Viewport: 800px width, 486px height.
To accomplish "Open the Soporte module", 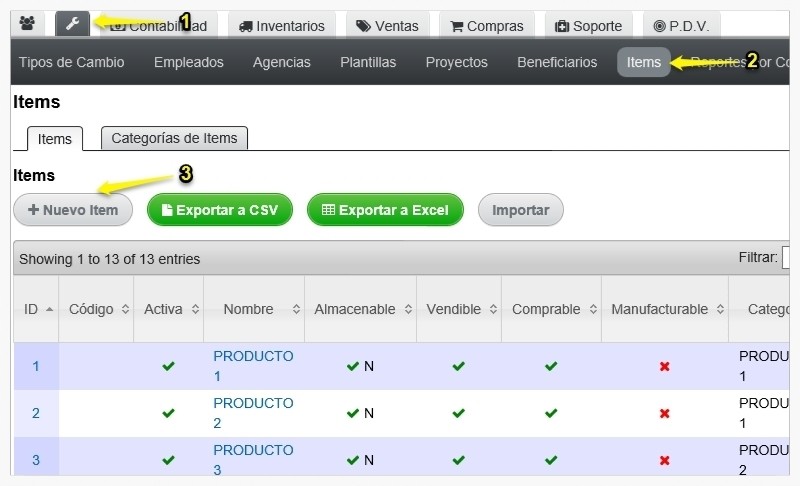I will pyautogui.click(x=588, y=25).
